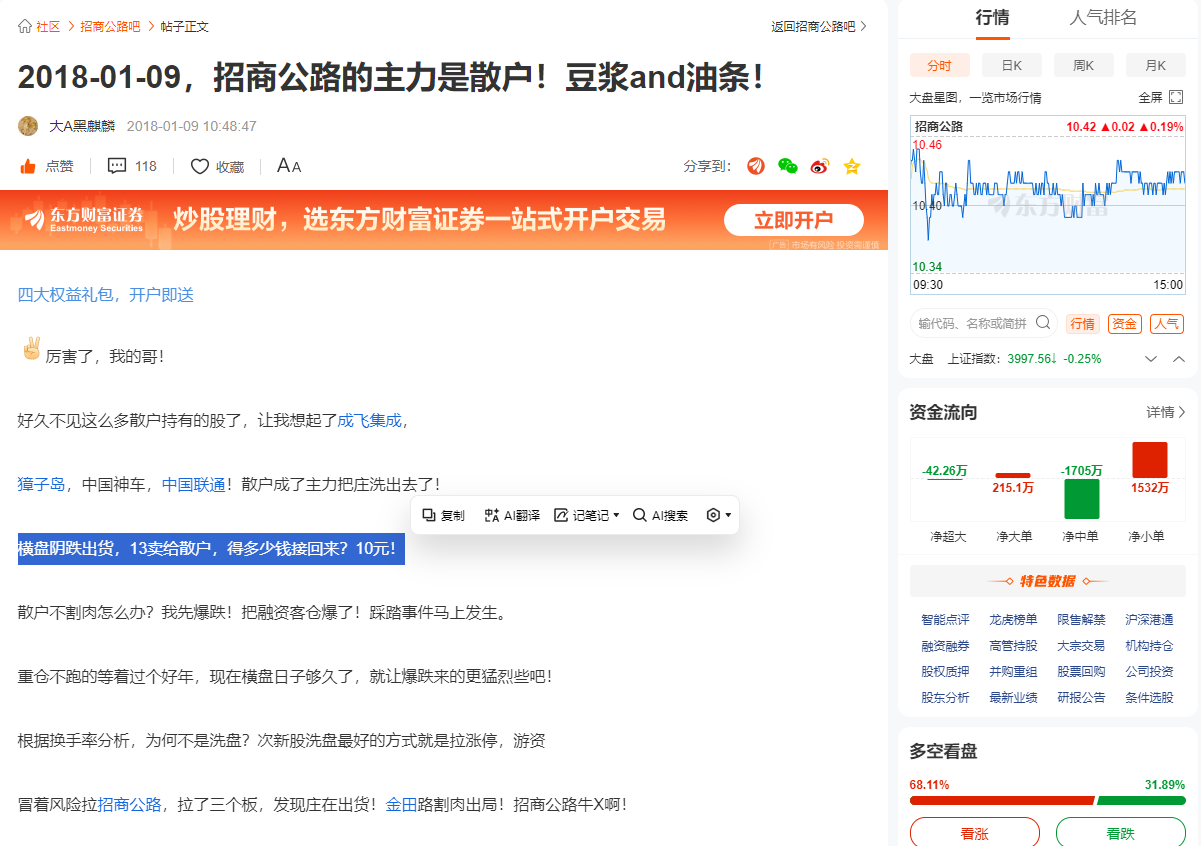Click the heart 收藏 icon

[x=200, y=166]
